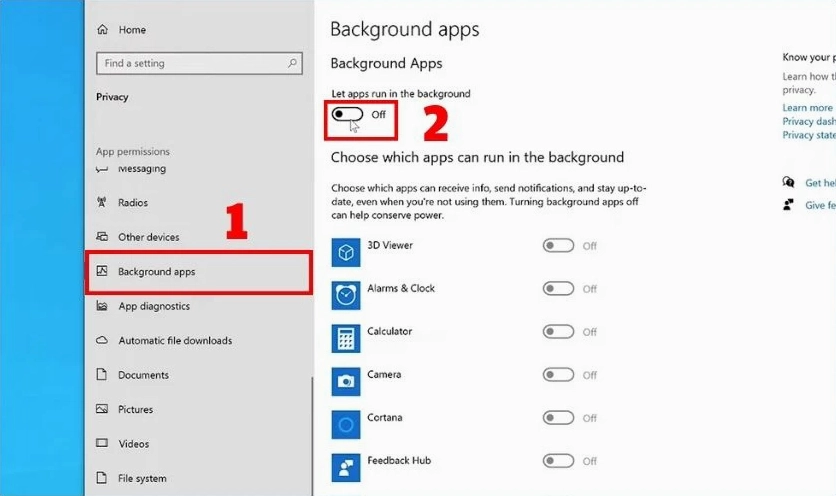This screenshot has width=836, height=496.
Task: Open the Privacy dashboard link
Action: [x=809, y=122]
